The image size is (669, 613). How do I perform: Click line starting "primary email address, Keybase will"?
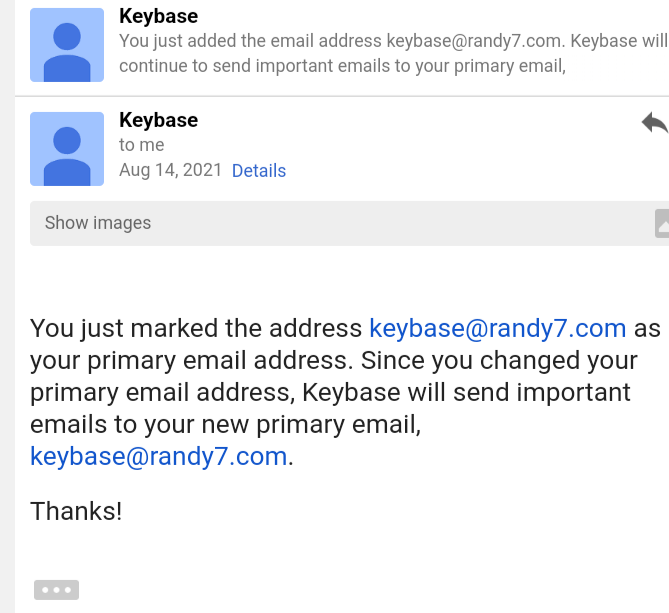coord(330,392)
